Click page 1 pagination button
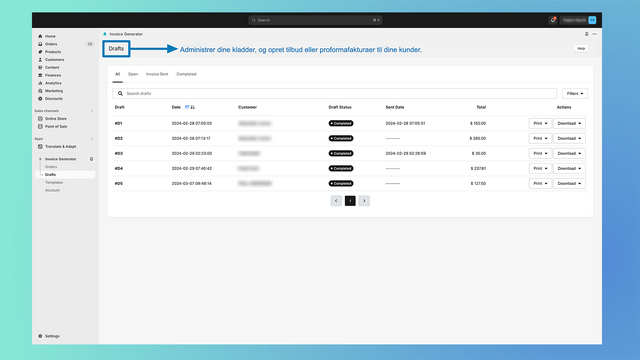Viewport: 640px width, 360px height. click(x=350, y=201)
